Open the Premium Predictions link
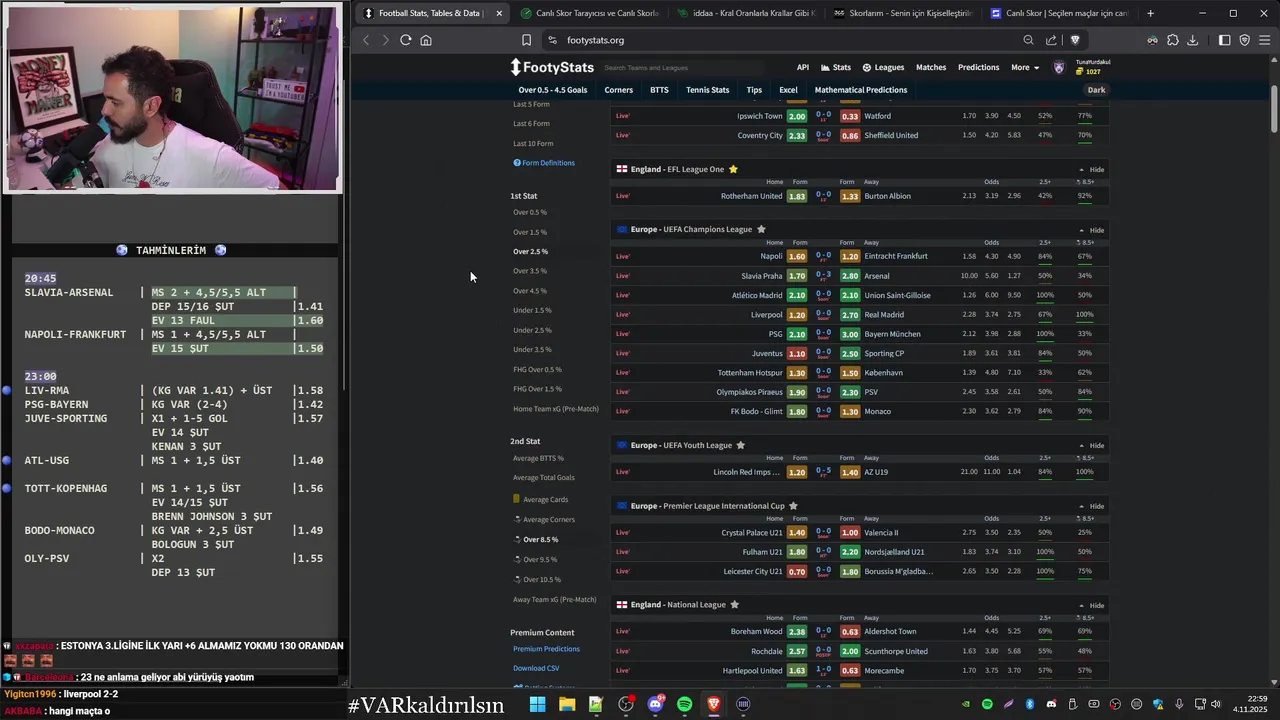1280x720 pixels. [x=546, y=649]
